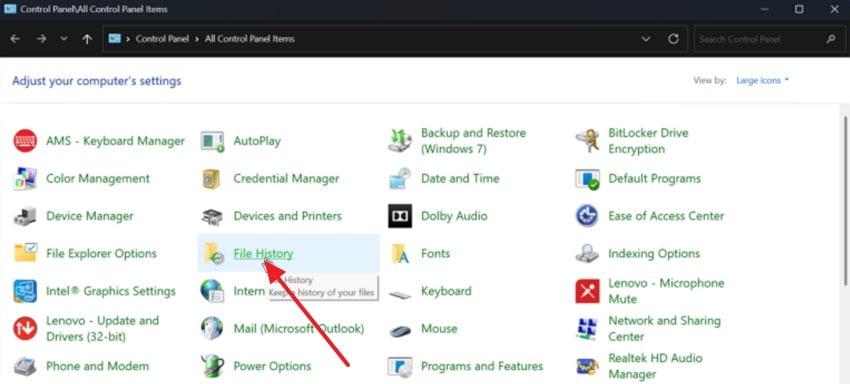This screenshot has height=384, width=850.
Task: Click the File History folder icon
Action: click(x=214, y=253)
